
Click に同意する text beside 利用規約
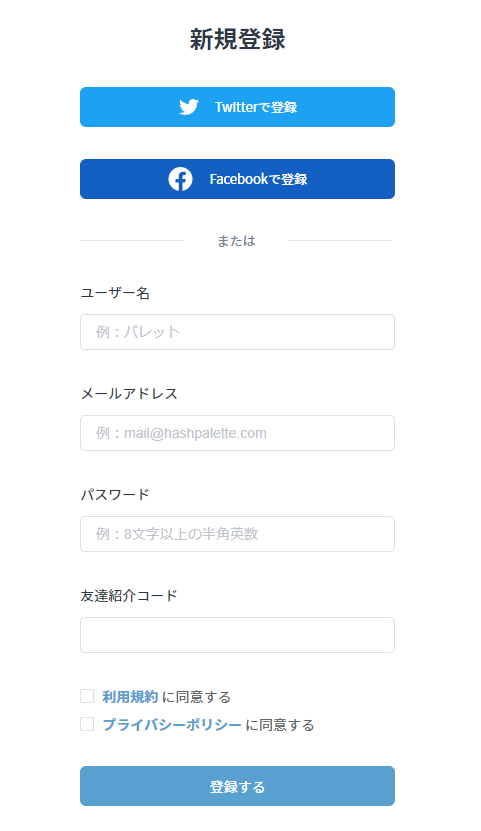pos(196,697)
